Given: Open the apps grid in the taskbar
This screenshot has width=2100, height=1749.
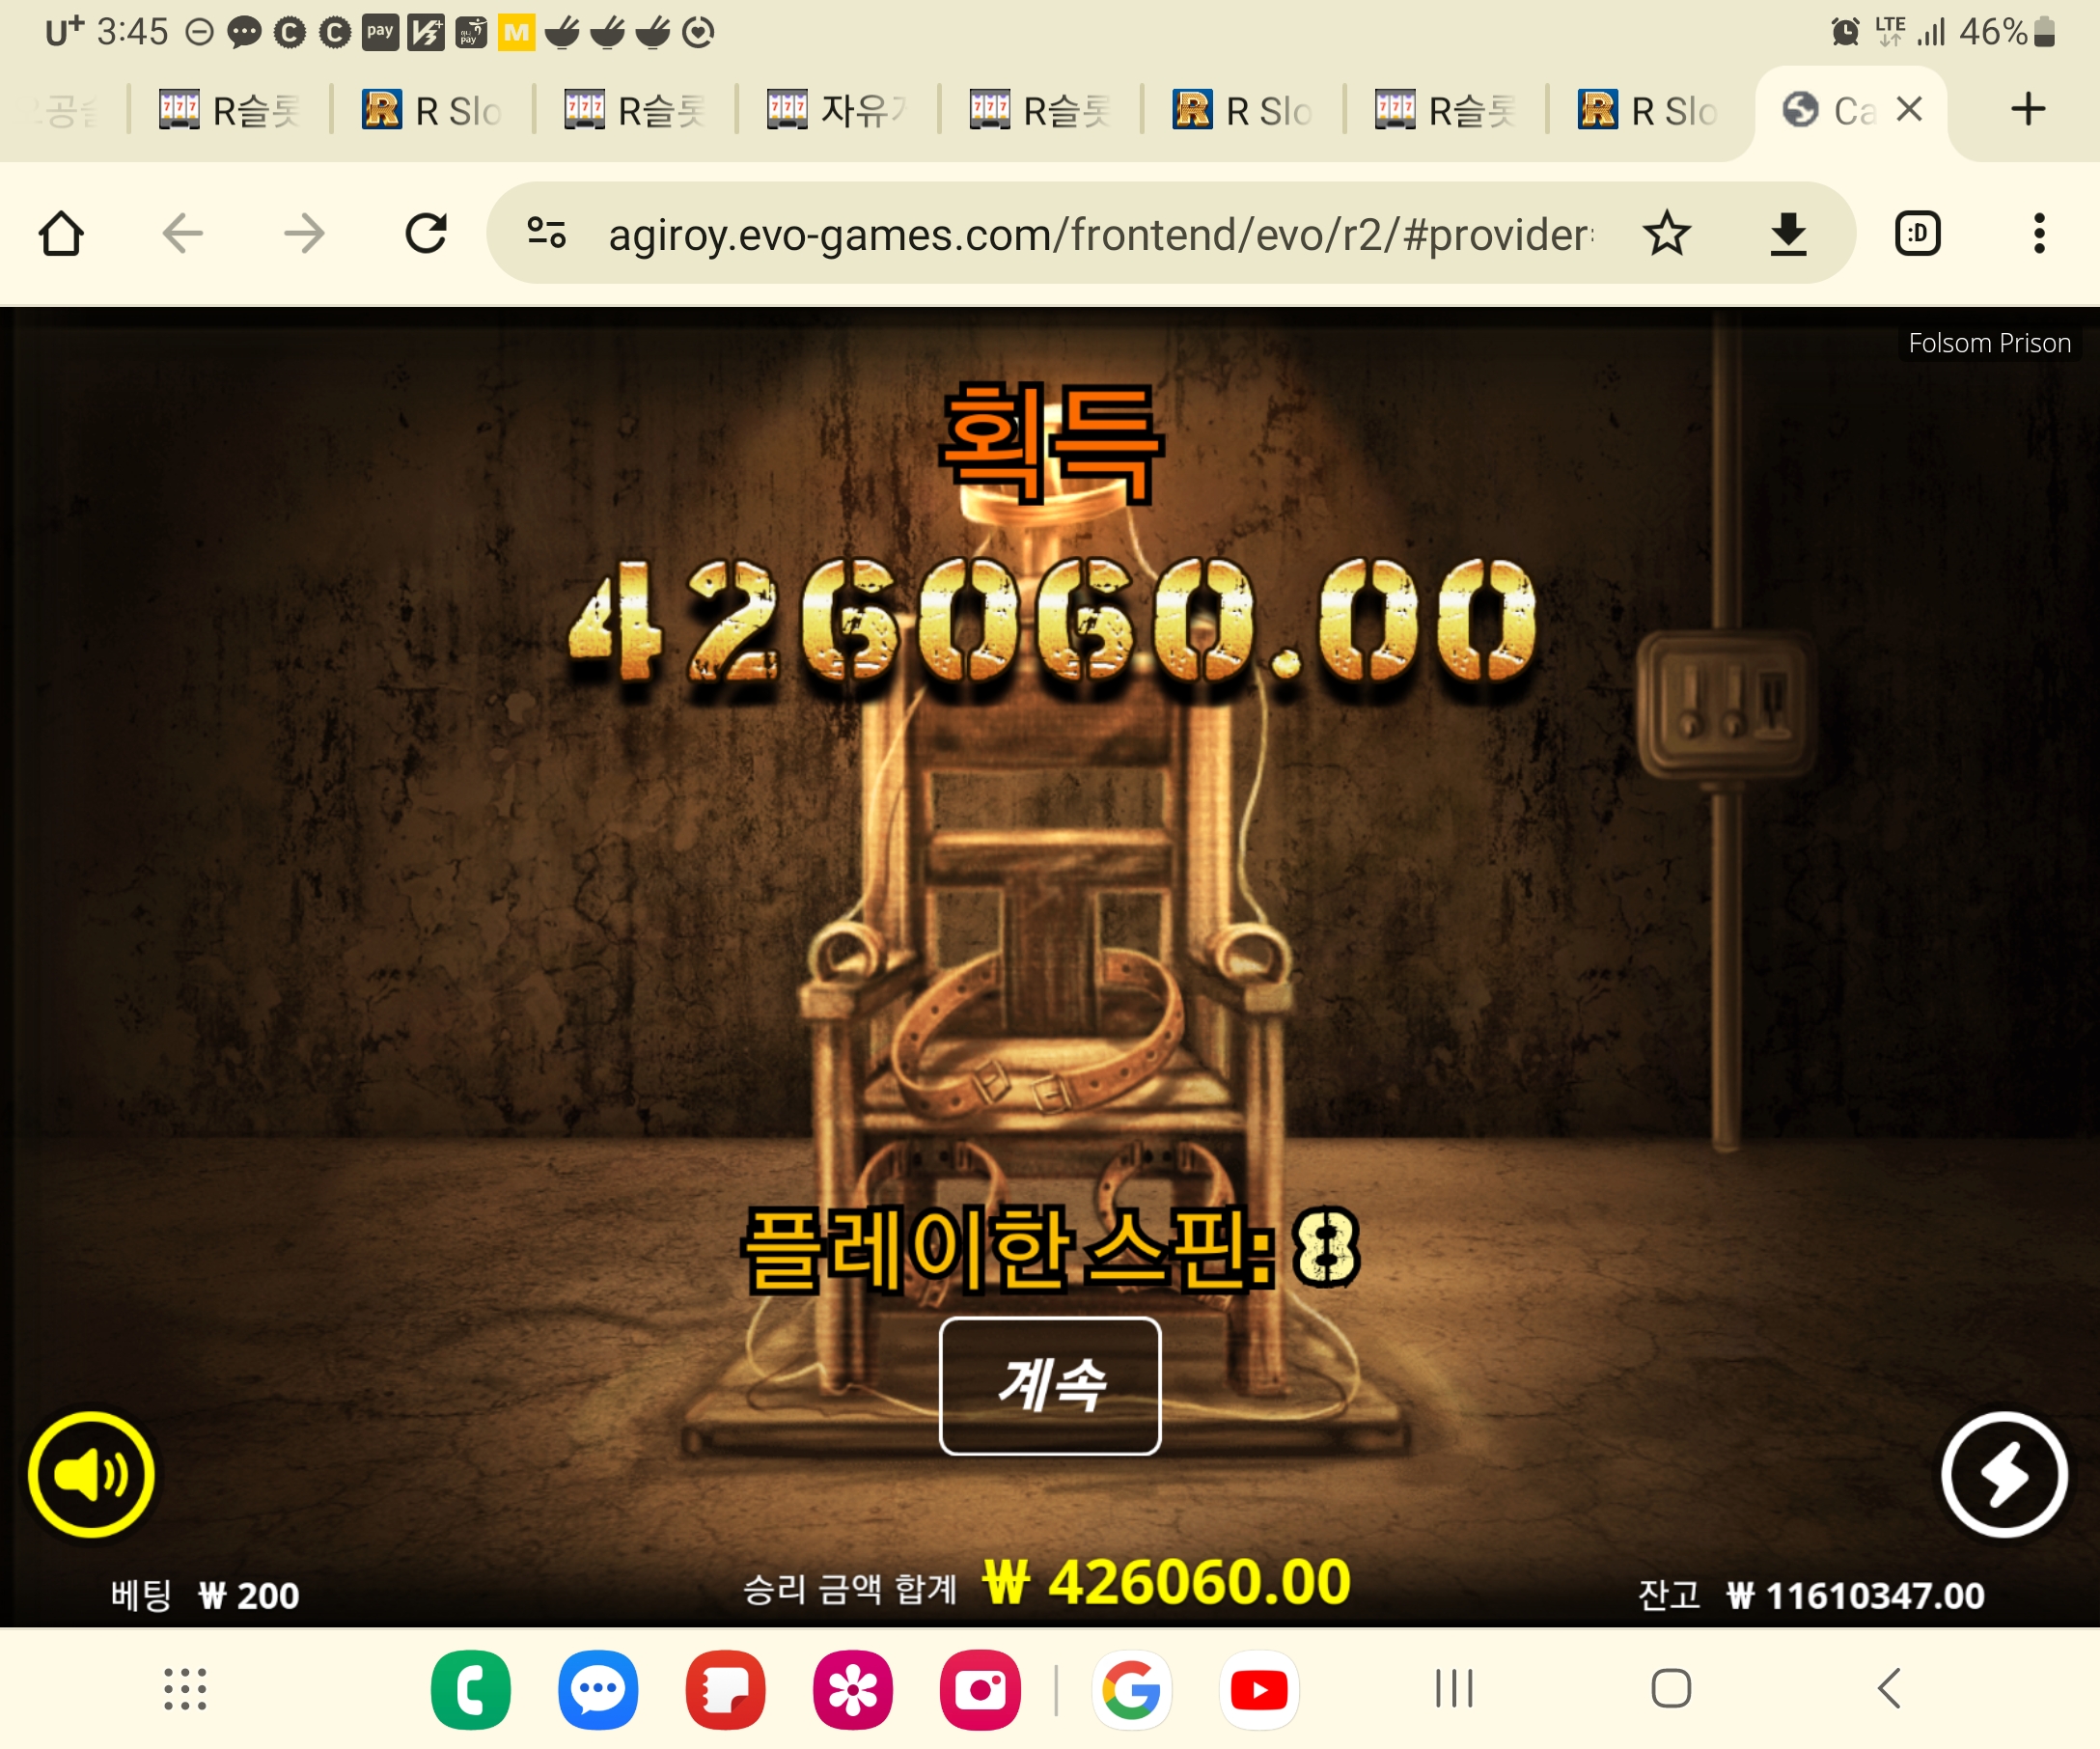Looking at the screenshot, I should pos(185,1689).
